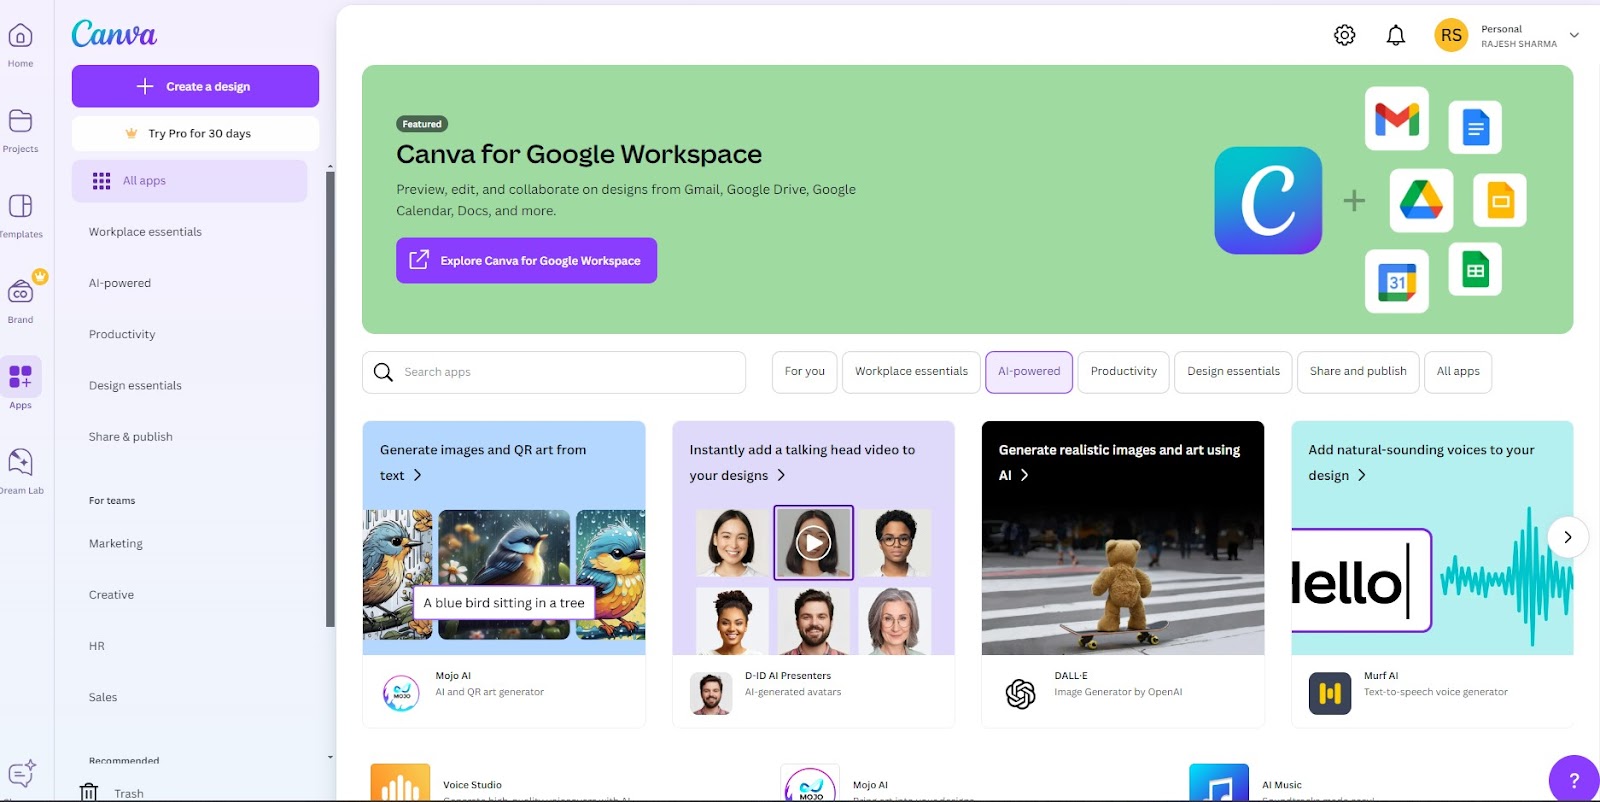The height and width of the screenshot is (802, 1600).
Task: Click the Search apps input field
Action: [x=554, y=372]
